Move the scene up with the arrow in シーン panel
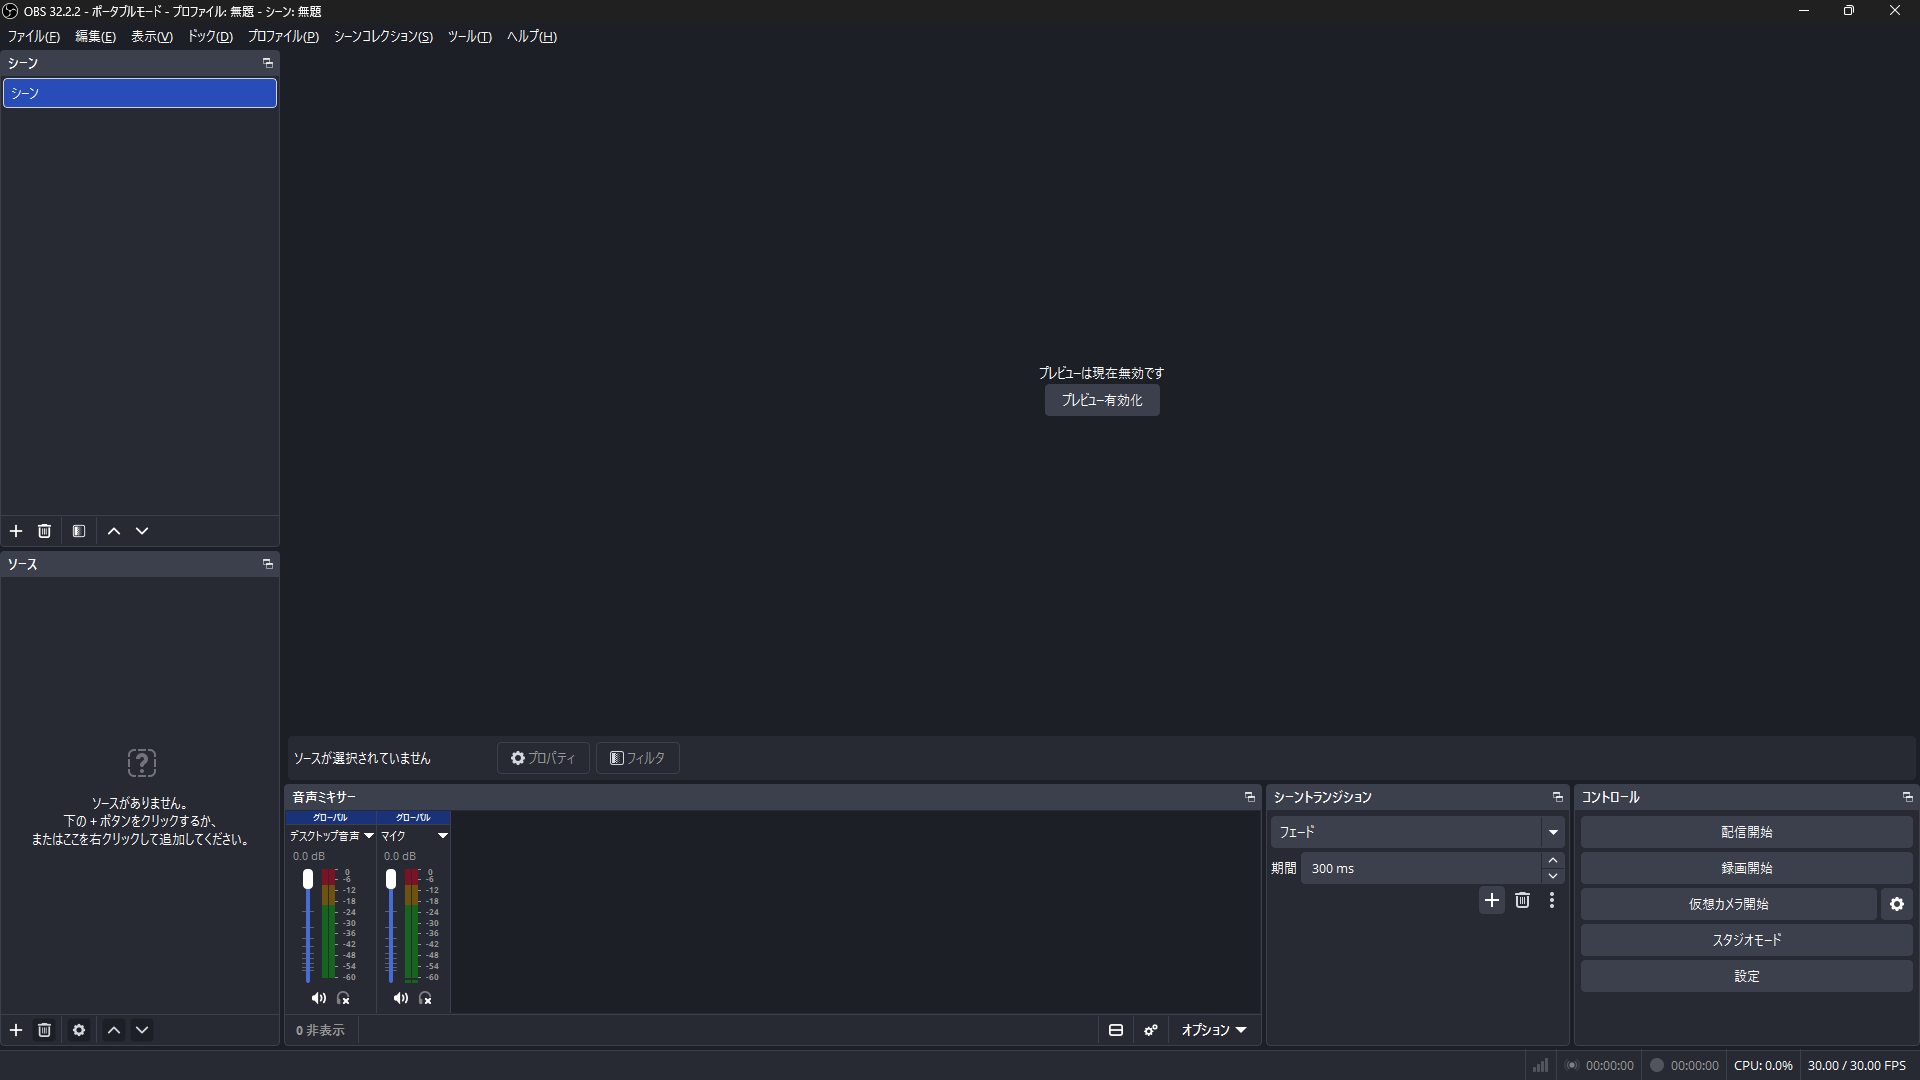 (x=114, y=531)
